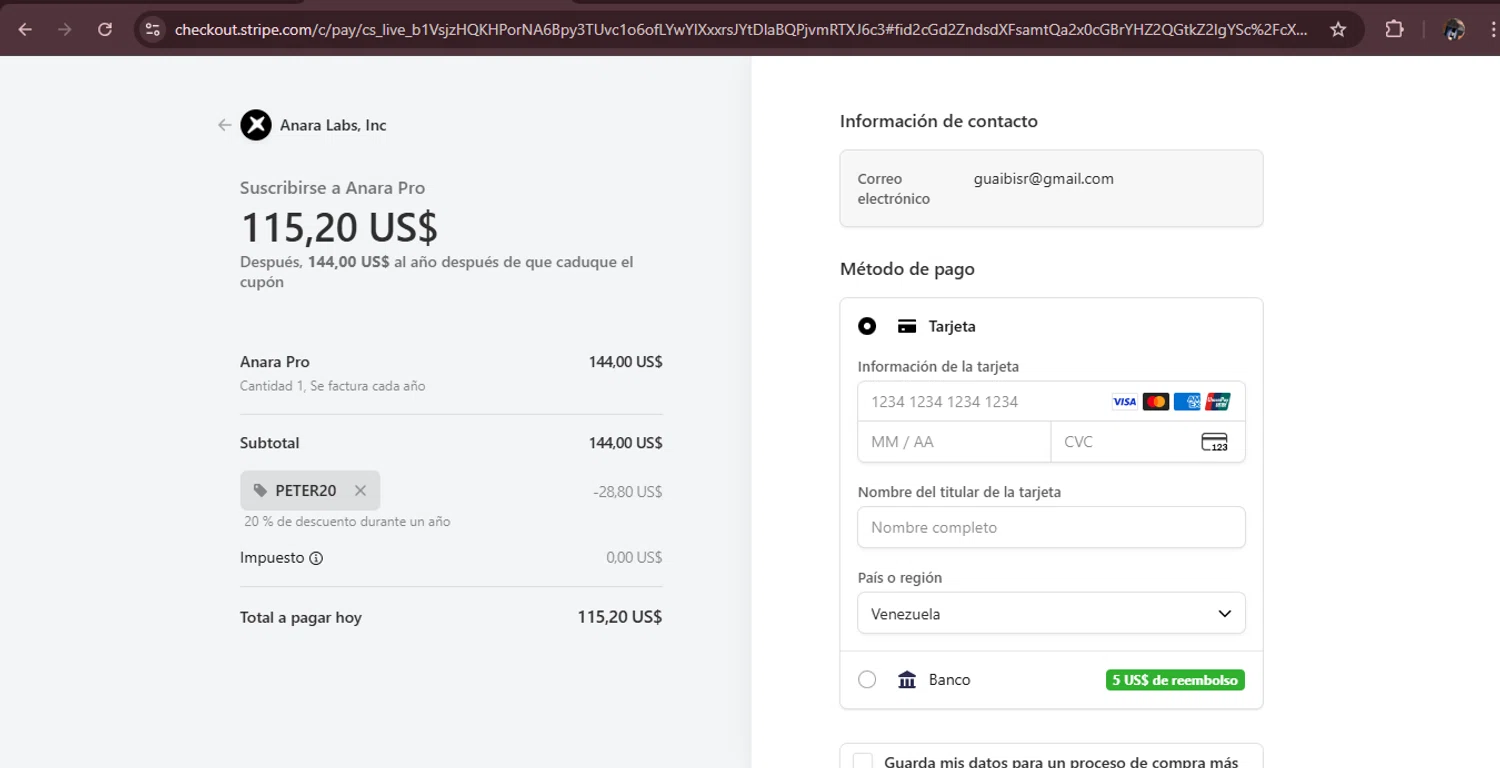Viewport: 1500px width, 768px height.
Task: Click the CVC card hint icon
Action: (x=1214, y=442)
